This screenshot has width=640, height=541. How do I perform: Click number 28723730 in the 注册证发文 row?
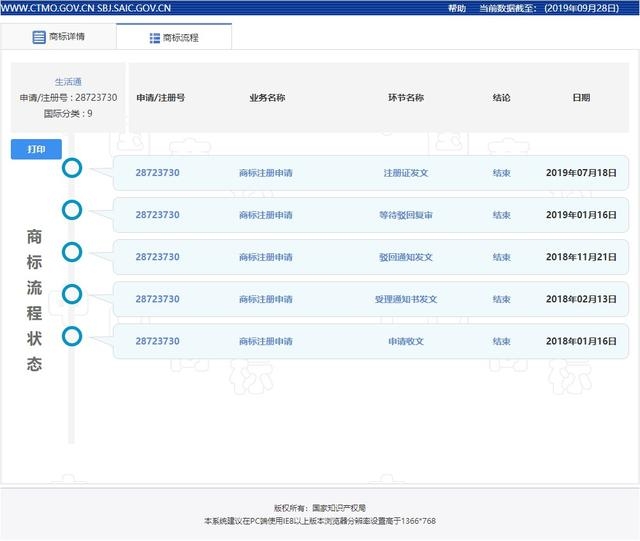[158, 173]
